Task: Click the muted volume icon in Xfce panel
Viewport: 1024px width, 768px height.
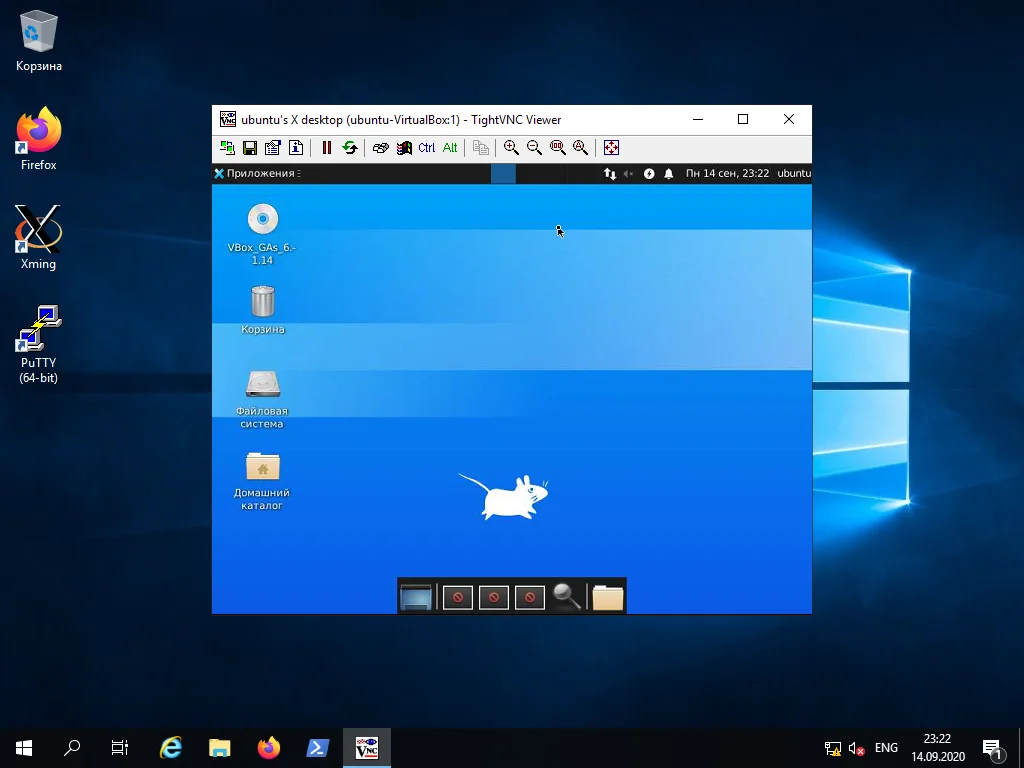Action: pyautogui.click(x=629, y=173)
